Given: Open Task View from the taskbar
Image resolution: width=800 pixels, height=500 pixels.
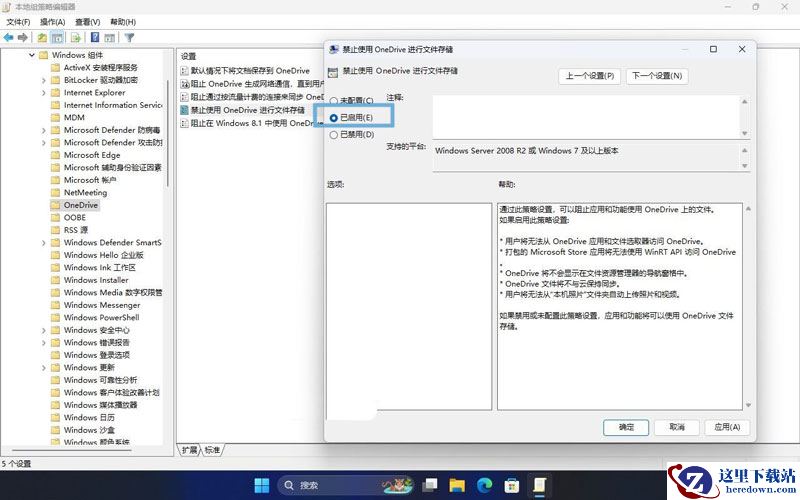Looking at the screenshot, I should (x=430, y=485).
